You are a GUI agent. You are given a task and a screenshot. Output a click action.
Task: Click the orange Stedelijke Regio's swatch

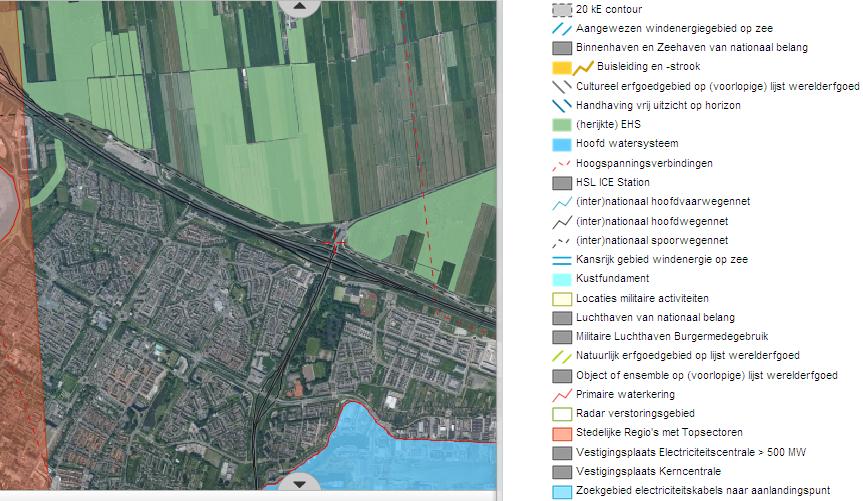562,433
